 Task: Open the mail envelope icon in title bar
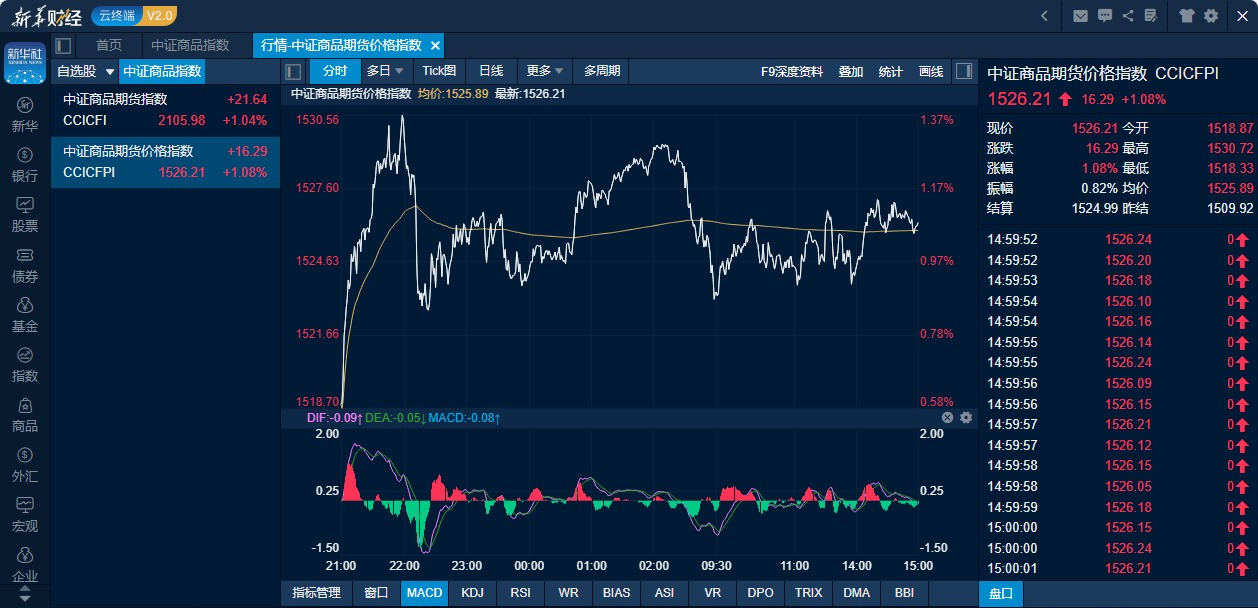pyautogui.click(x=1080, y=16)
